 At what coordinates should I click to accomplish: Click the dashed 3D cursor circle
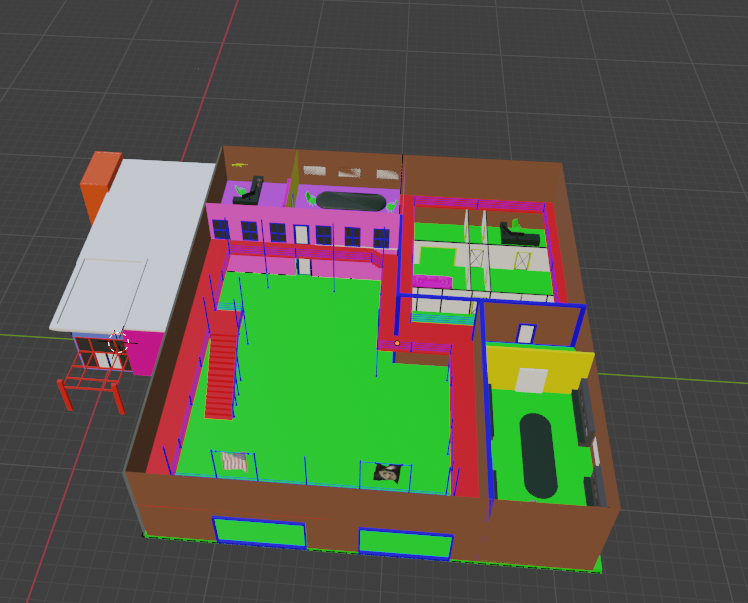pyautogui.click(x=118, y=343)
